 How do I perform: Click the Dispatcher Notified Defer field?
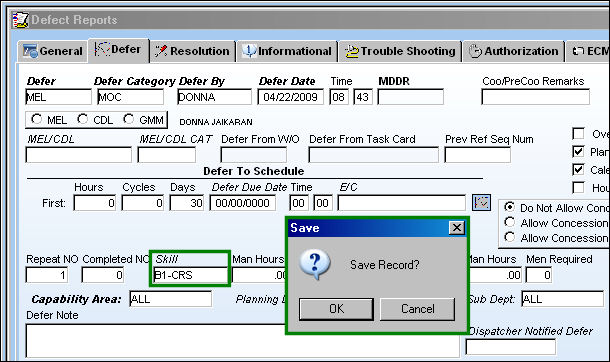[510, 347]
